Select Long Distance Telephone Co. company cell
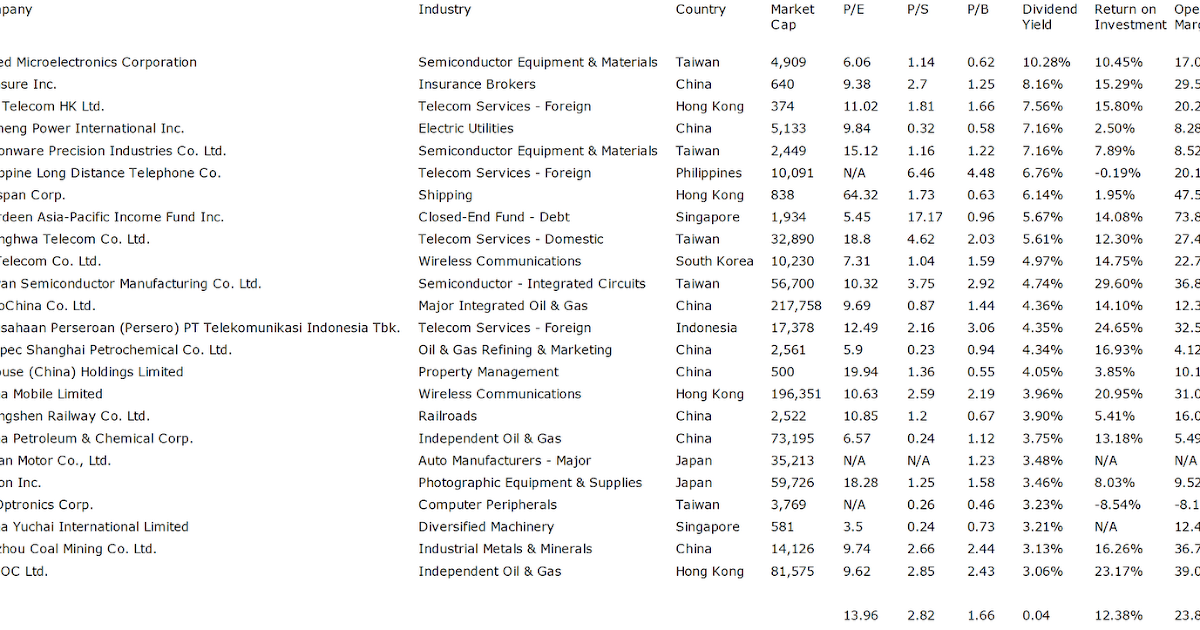 coord(110,173)
